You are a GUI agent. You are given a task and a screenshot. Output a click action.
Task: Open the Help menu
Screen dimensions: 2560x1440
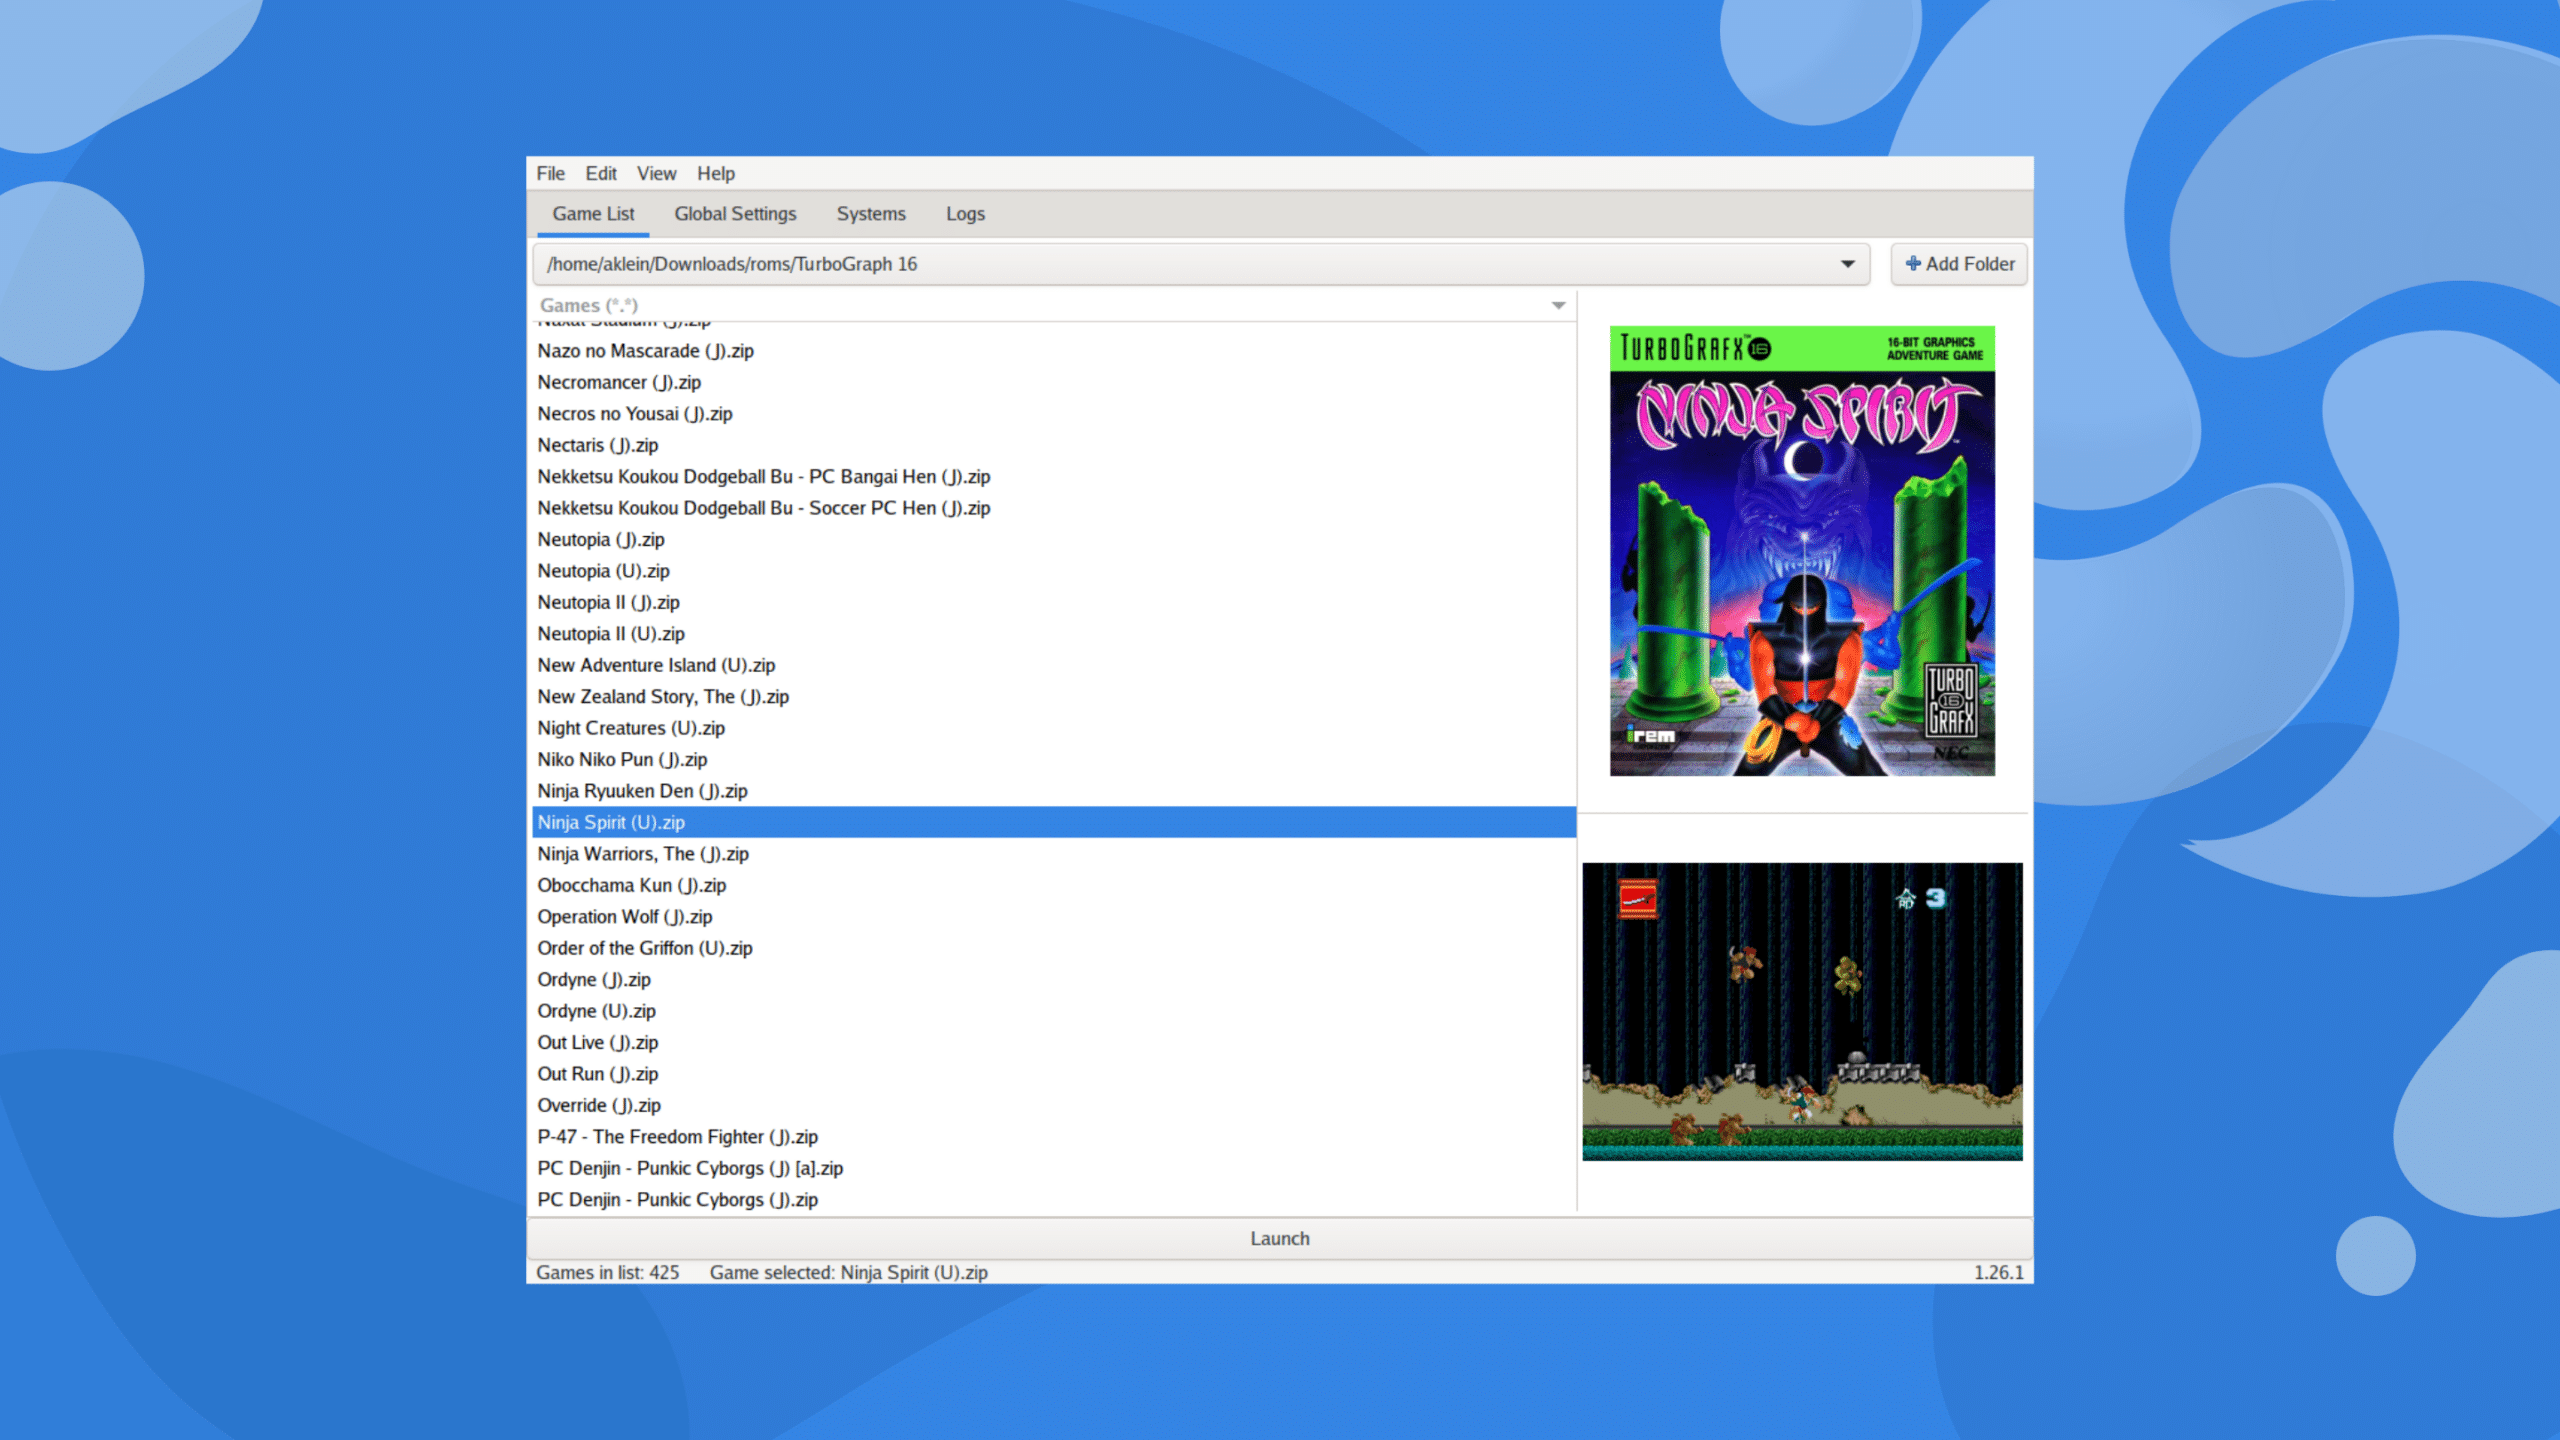click(716, 173)
